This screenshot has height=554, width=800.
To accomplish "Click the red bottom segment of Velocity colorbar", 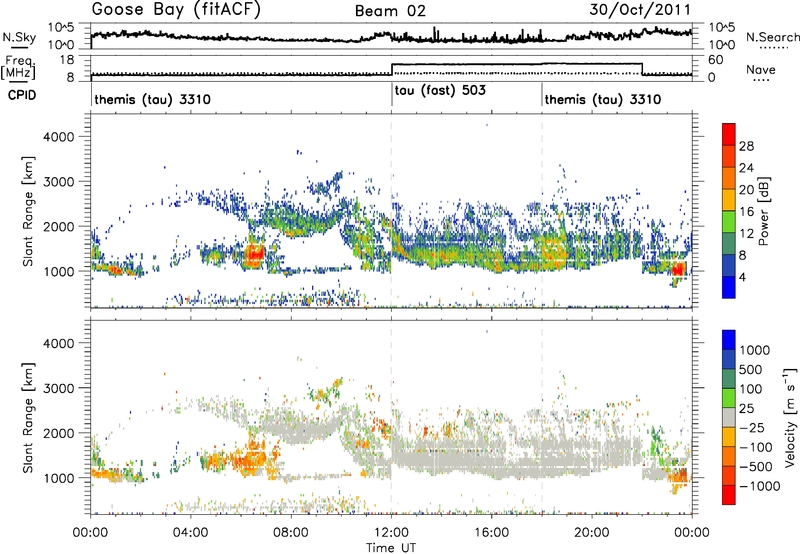I will tap(729, 495).
